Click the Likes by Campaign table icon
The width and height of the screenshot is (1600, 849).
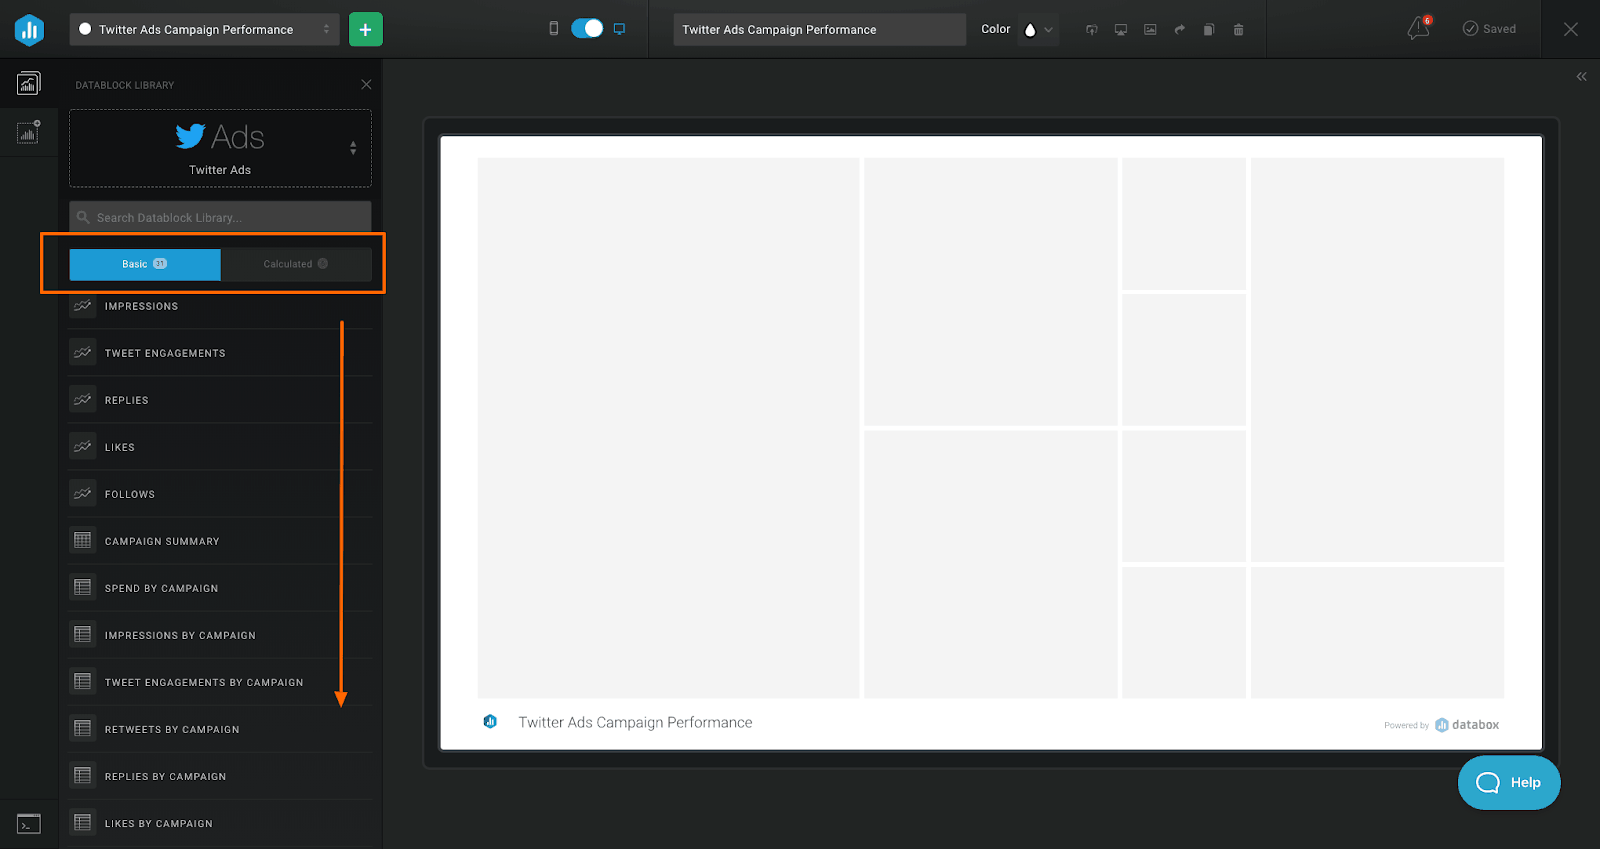(83, 823)
